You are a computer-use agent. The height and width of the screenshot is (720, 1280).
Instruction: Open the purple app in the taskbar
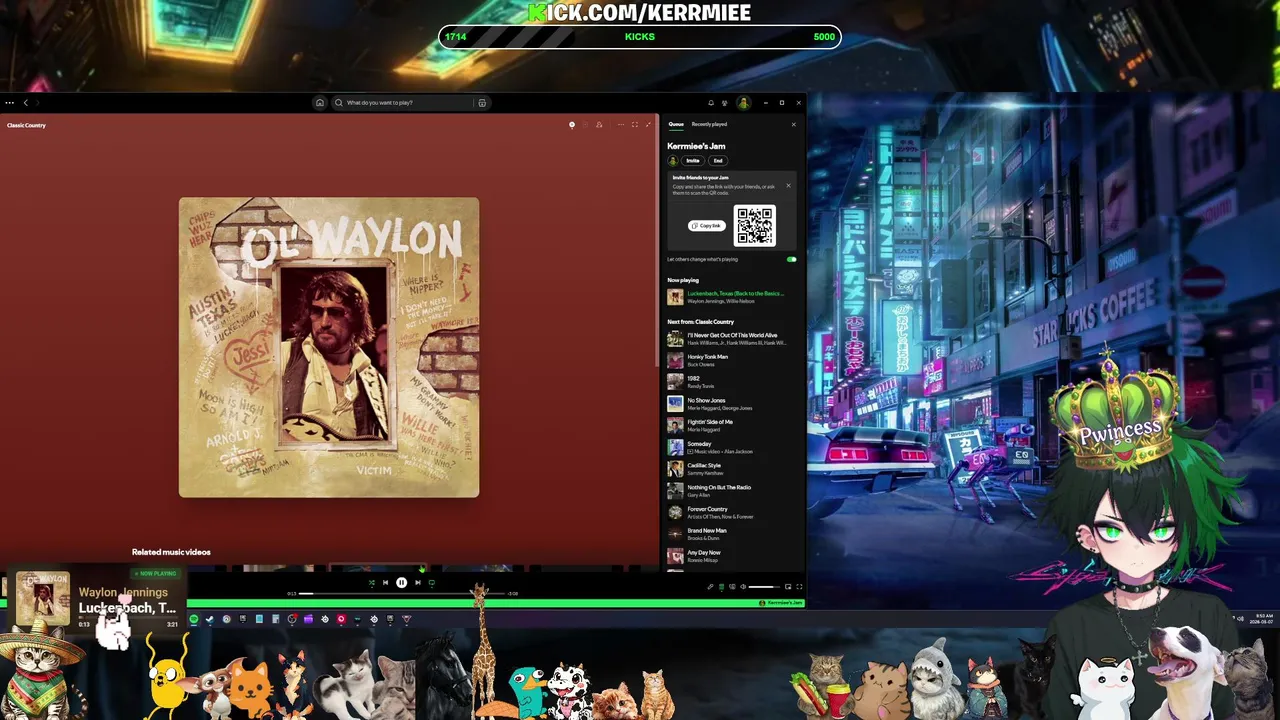click(308, 619)
